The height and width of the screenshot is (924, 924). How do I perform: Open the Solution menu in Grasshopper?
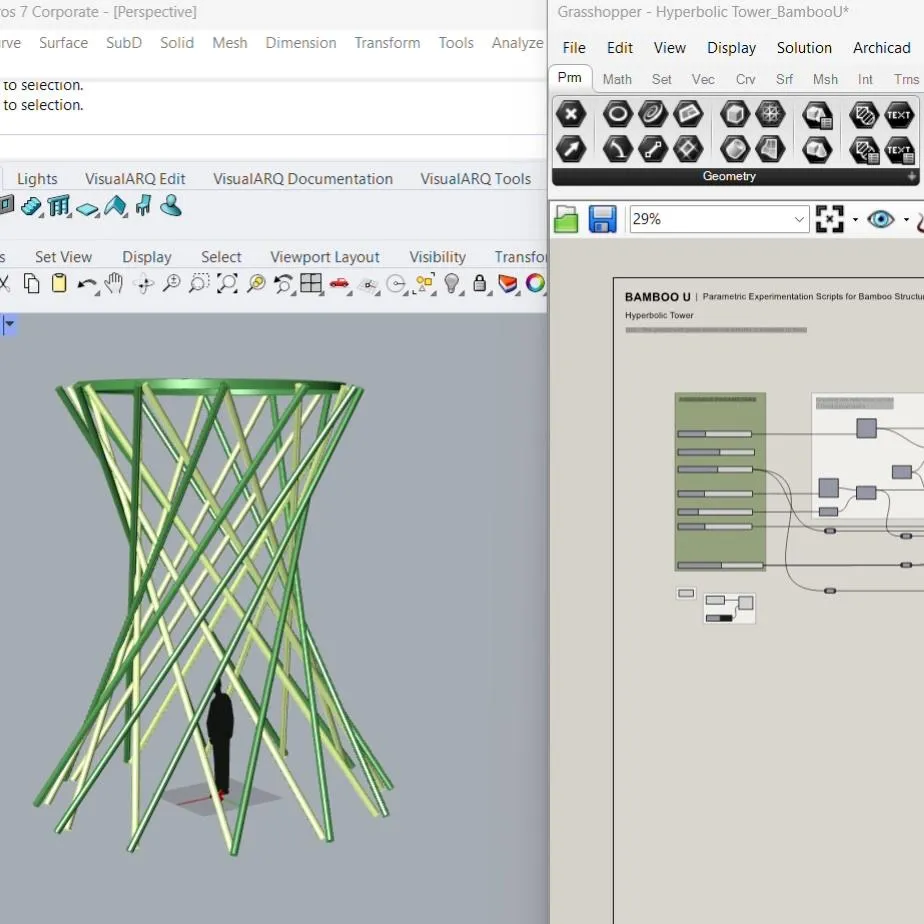(x=804, y=48)
